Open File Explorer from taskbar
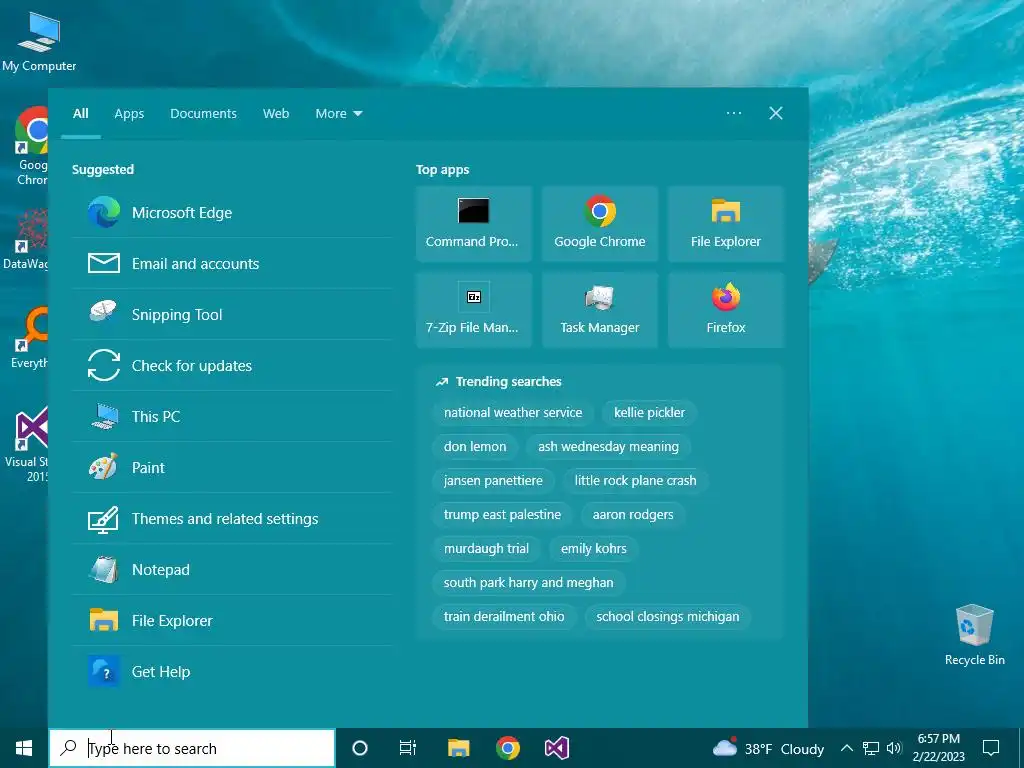Screen dimensions: 1024x768 point(458,748)
